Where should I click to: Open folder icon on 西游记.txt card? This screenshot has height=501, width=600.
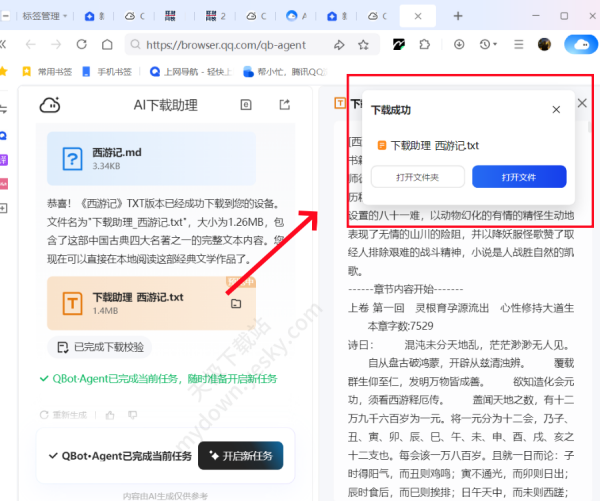click(x=236, y=303)
